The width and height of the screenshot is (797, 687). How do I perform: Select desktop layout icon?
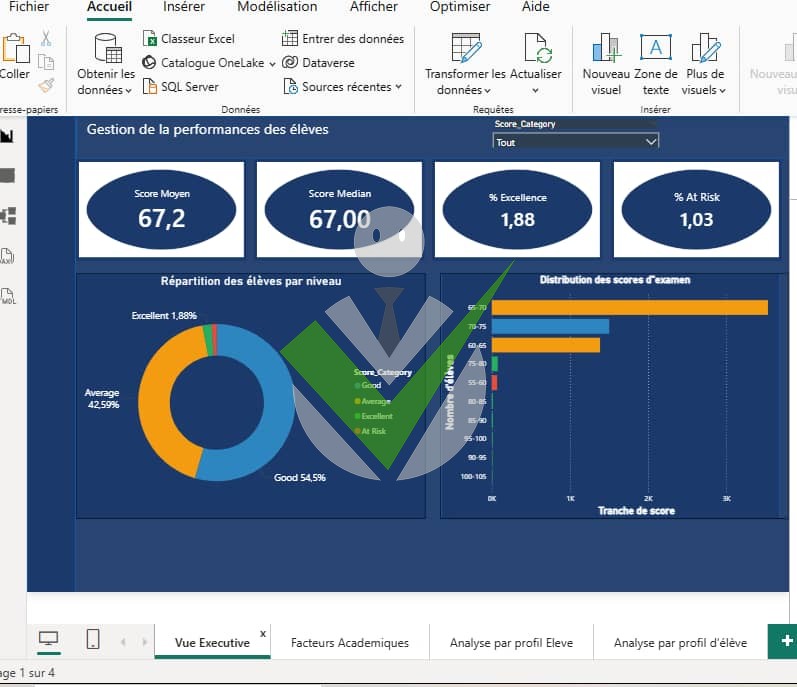[48, 639]
